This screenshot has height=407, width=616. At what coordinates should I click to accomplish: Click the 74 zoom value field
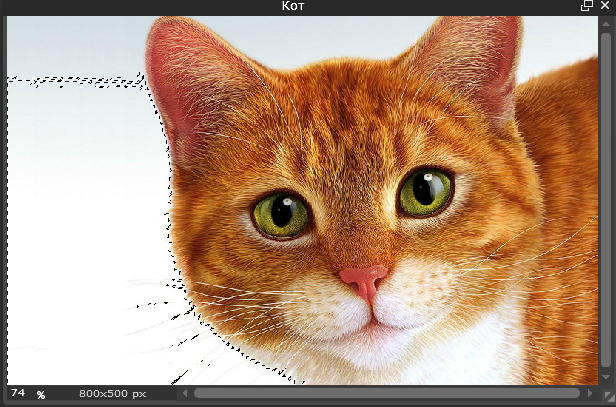tap(18, 393)
